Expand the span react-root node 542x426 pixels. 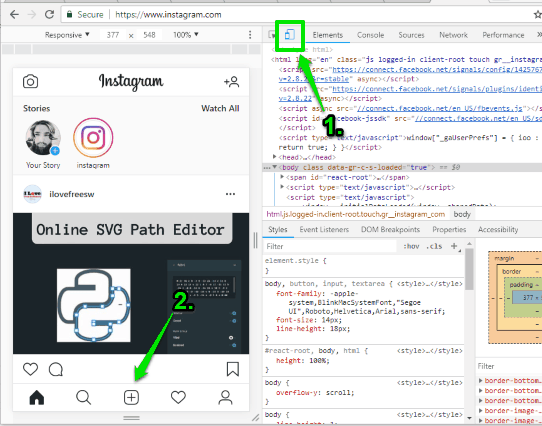282,177
